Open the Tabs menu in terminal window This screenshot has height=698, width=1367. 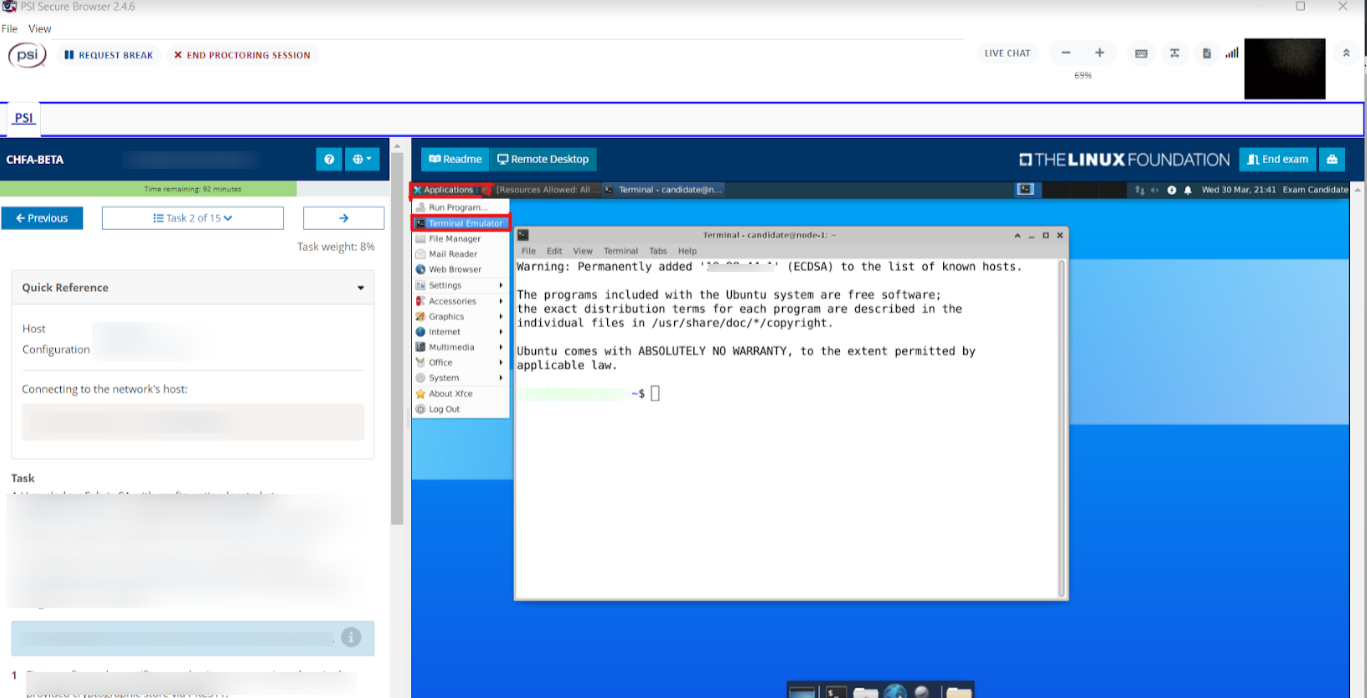click(657, 251)
